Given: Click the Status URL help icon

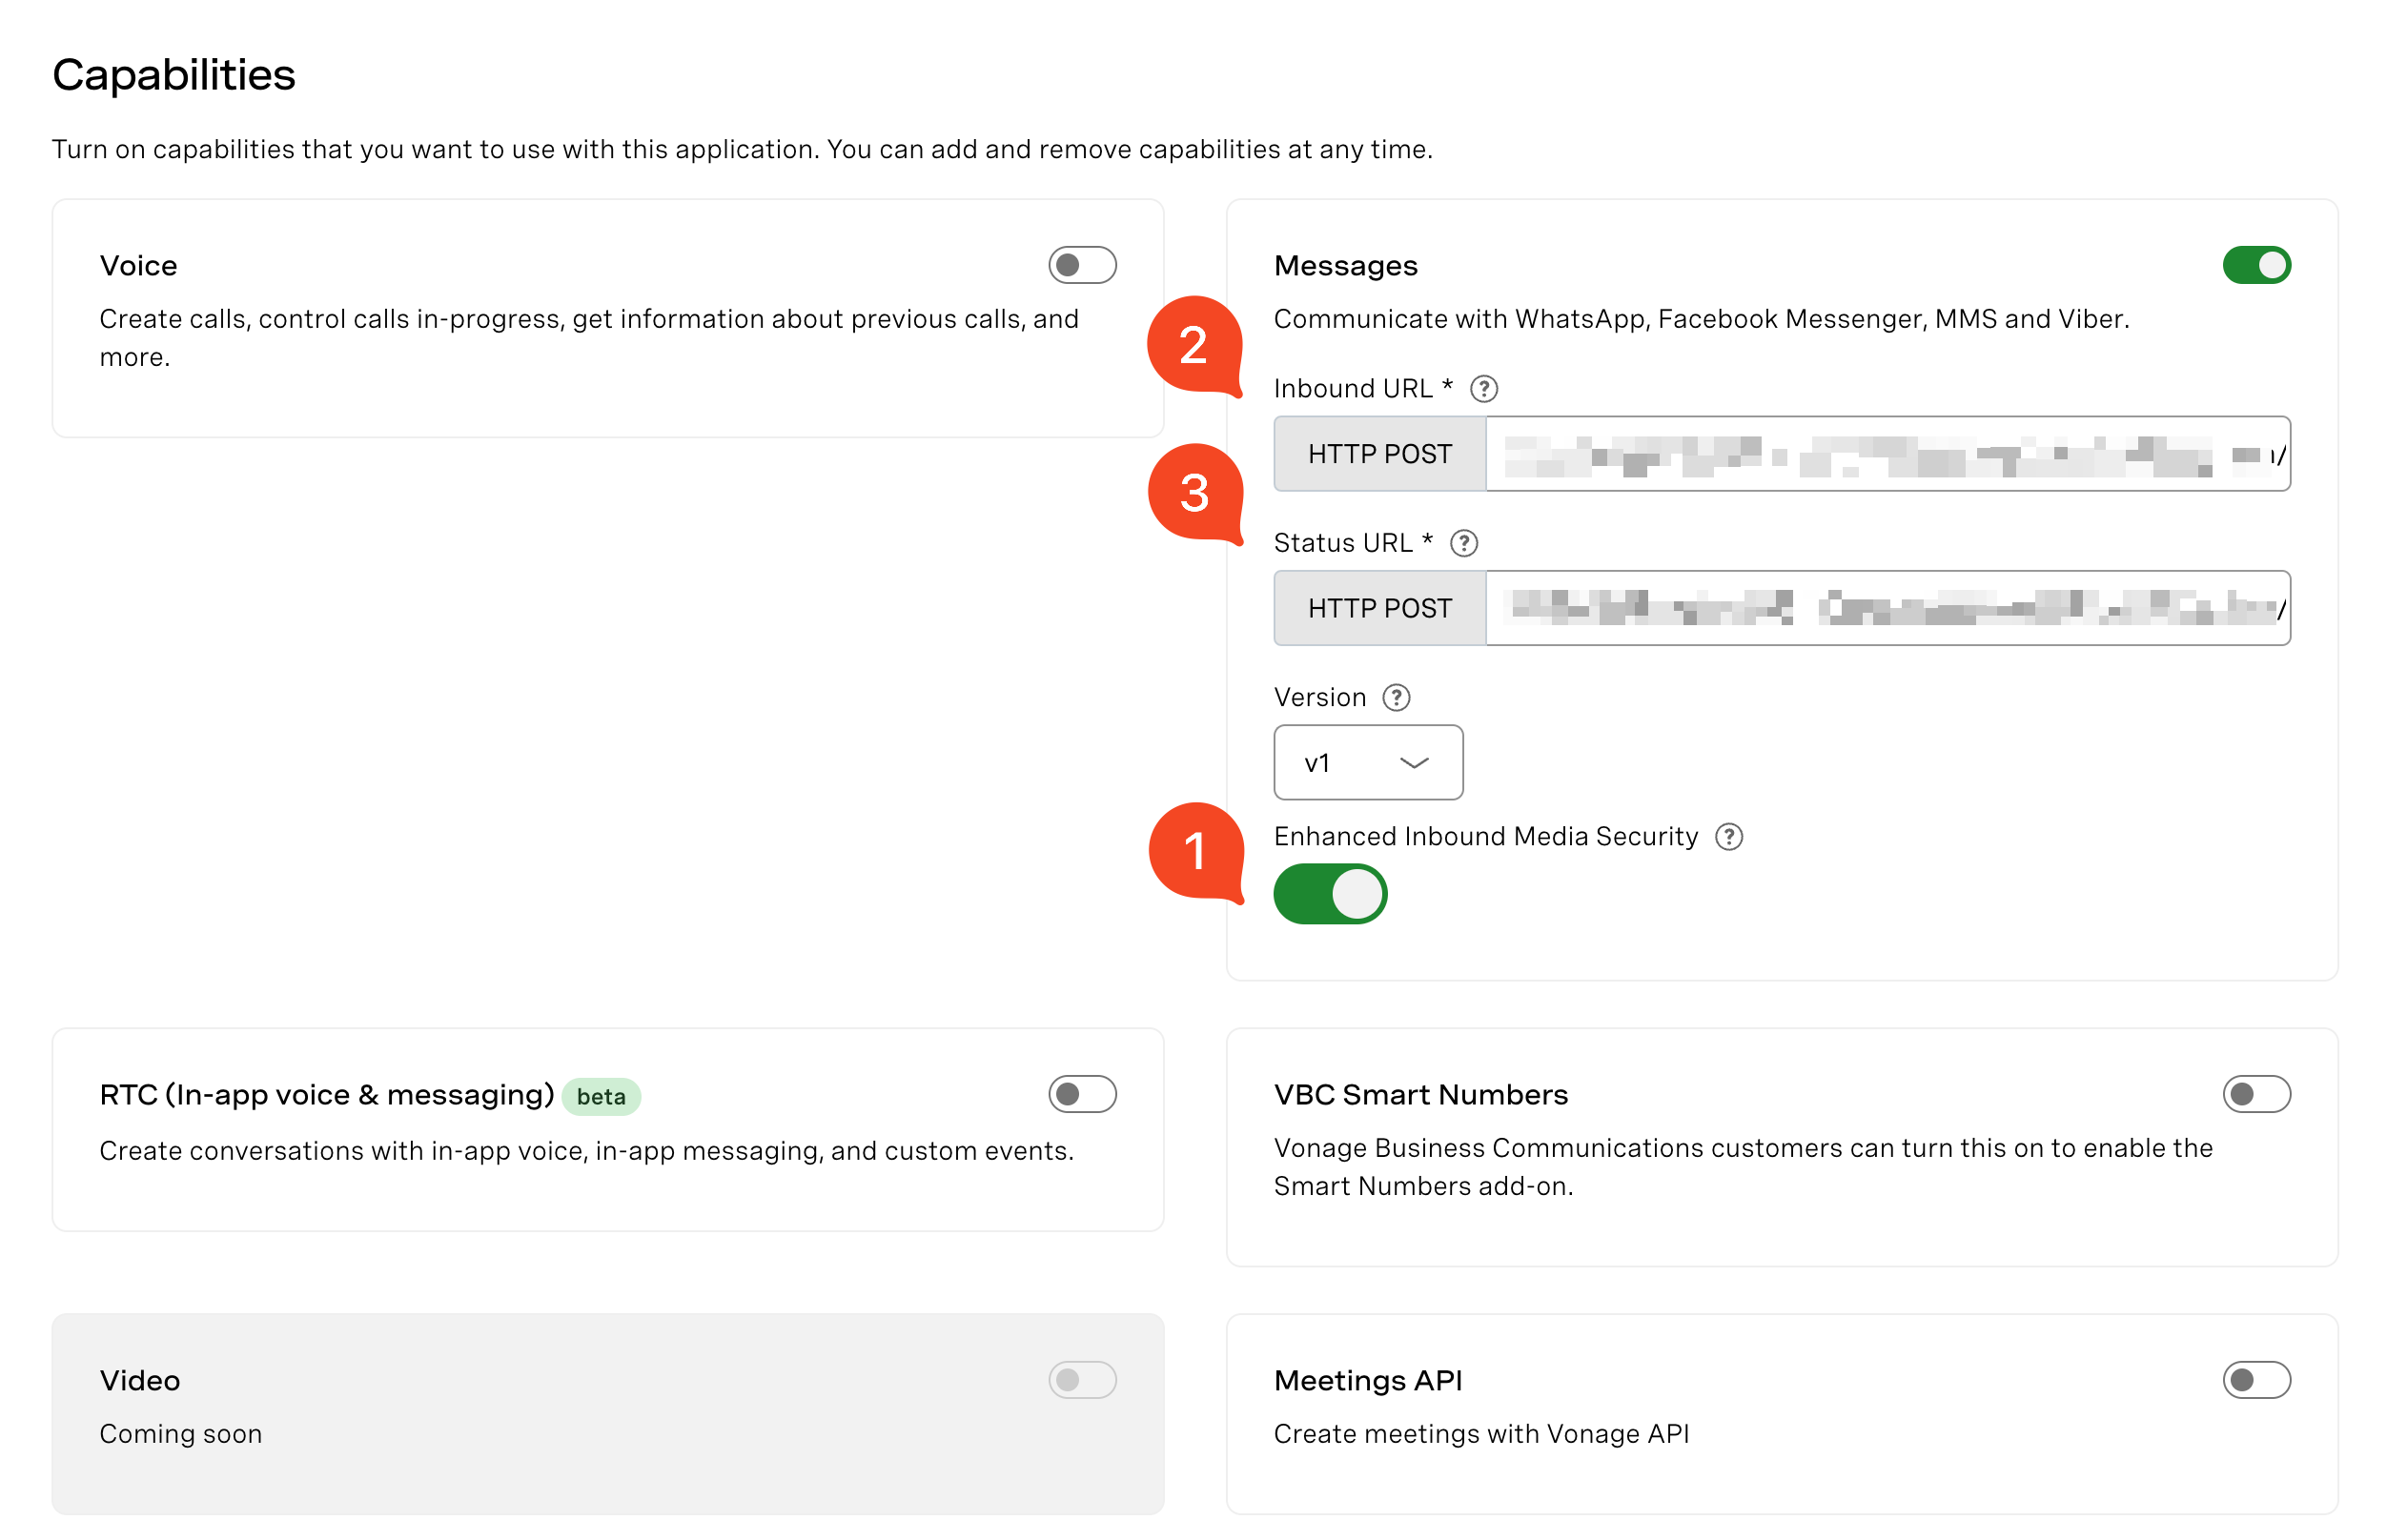Looking at the screenshot, I should [1463, 543].
